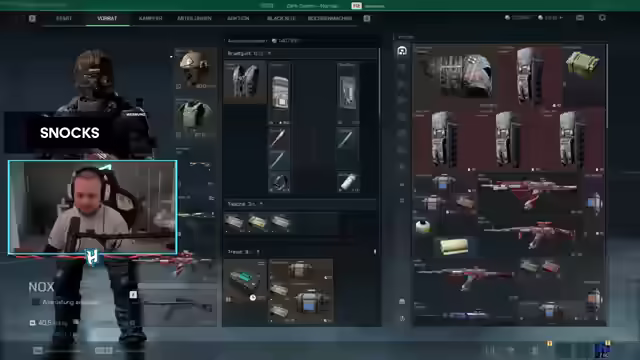Select middle armor plate in second stash row
The image size is (640, 360).
tap(508, 140)
